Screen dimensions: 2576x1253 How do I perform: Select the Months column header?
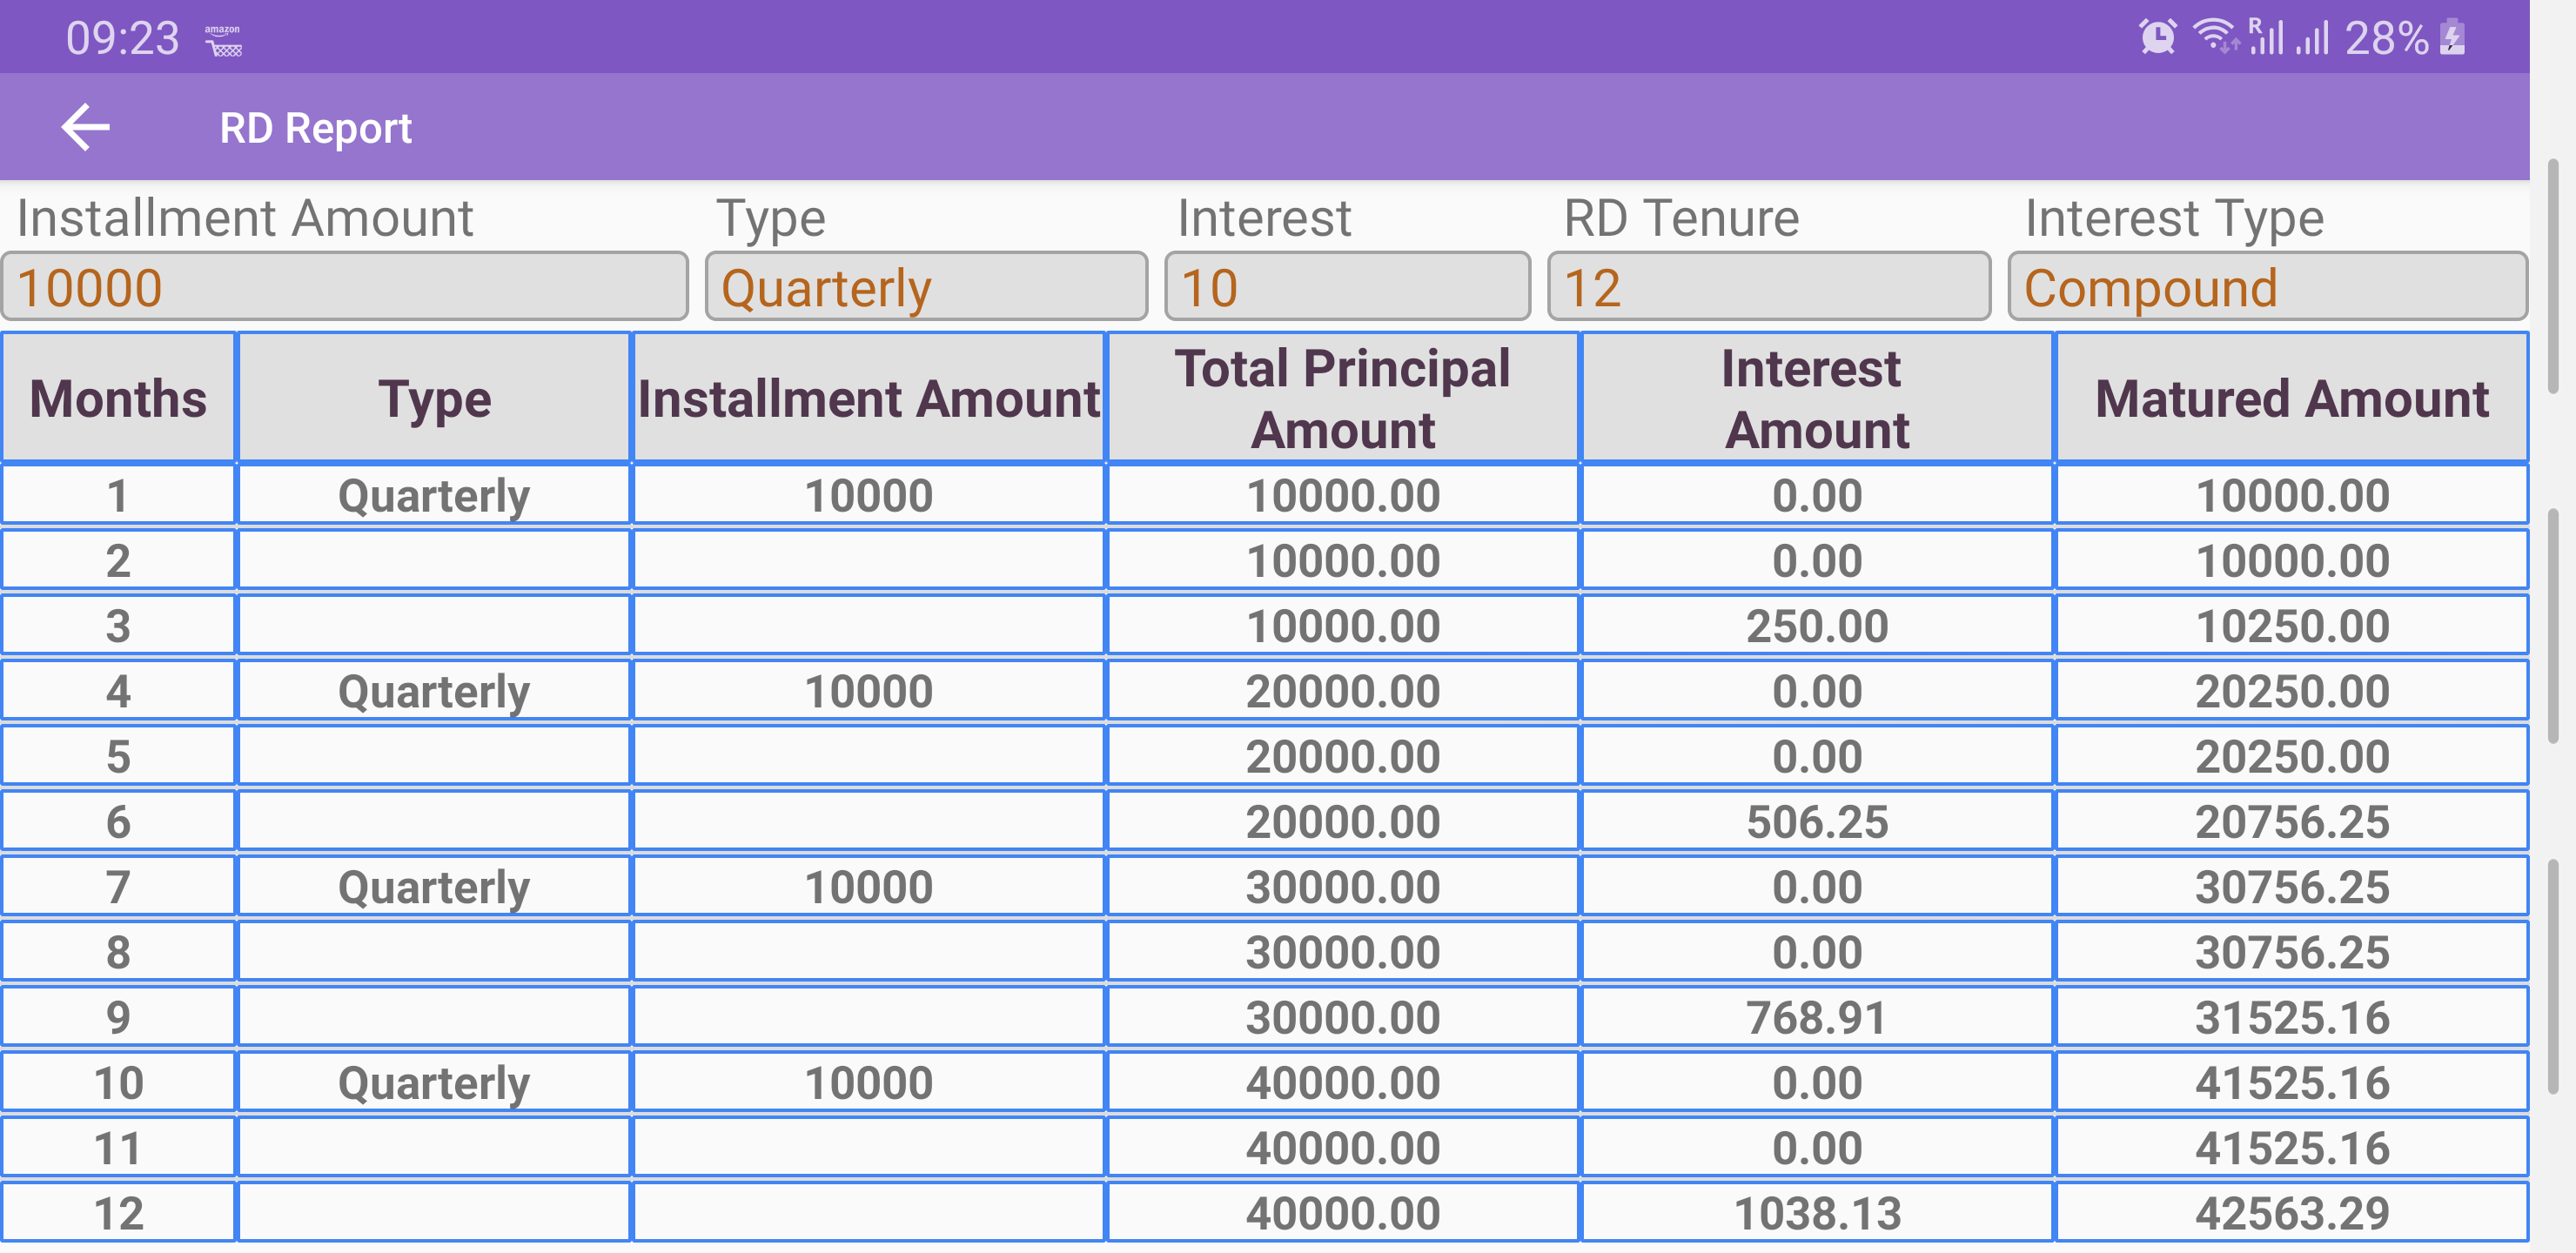click(x=118, y=398)
